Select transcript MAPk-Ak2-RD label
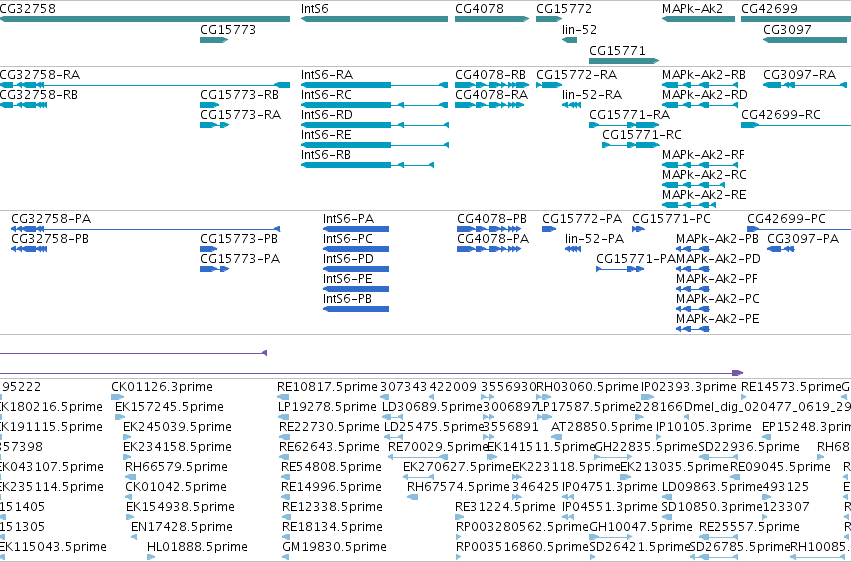This screenshot has height=562, width=851. 704,94
